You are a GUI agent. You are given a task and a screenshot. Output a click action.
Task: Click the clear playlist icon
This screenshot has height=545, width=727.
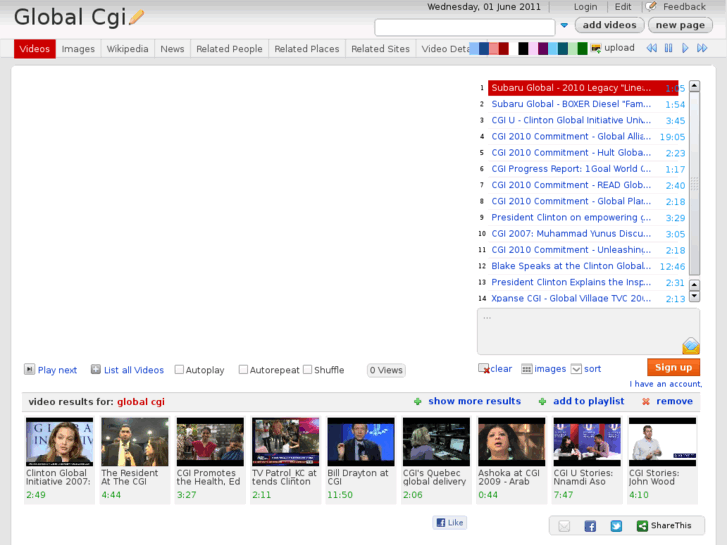(x=484, y=369)
